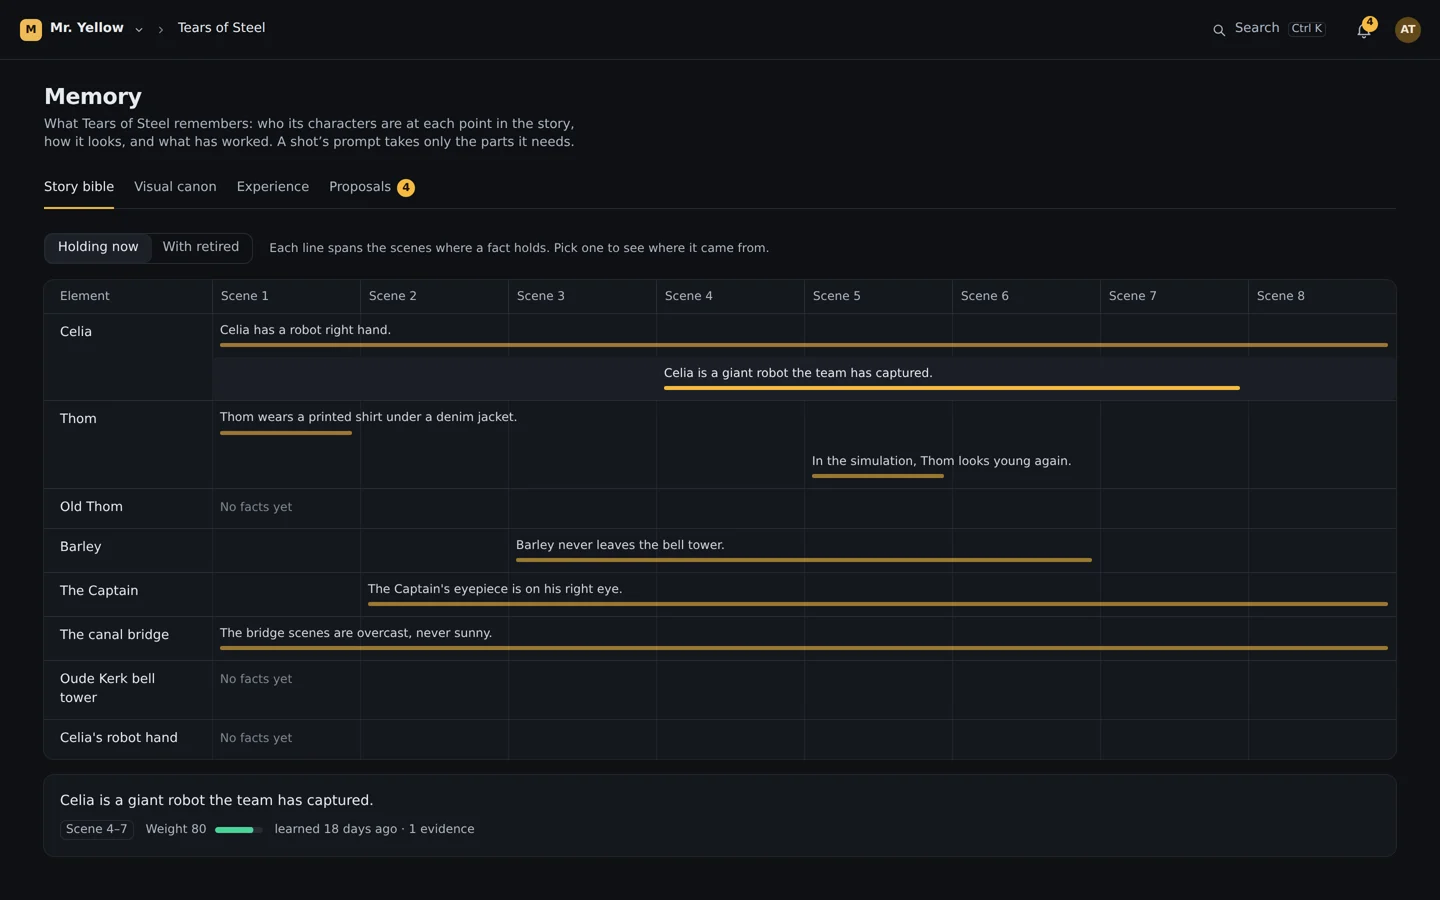Click The Captain element label
The height and width of the screenshot is (900, 1440).
[99, 591]
